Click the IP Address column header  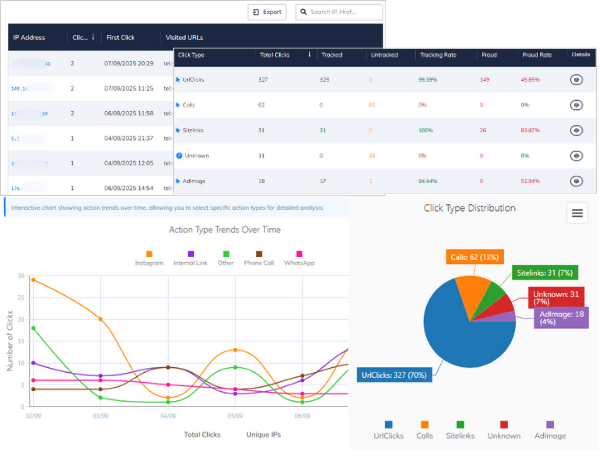coord(31,38)
